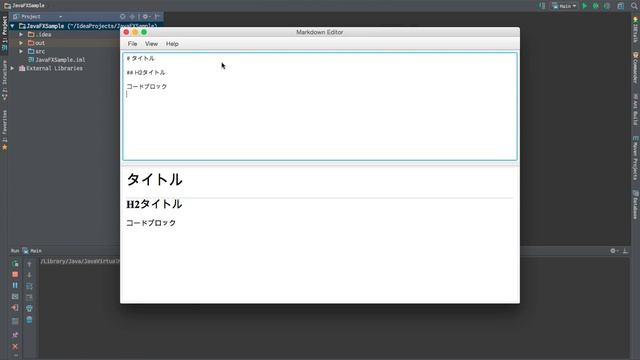This screenshot has width=640, height=360.
Task: Click inside the Markdown text input area
Action: tap(320, 106)
